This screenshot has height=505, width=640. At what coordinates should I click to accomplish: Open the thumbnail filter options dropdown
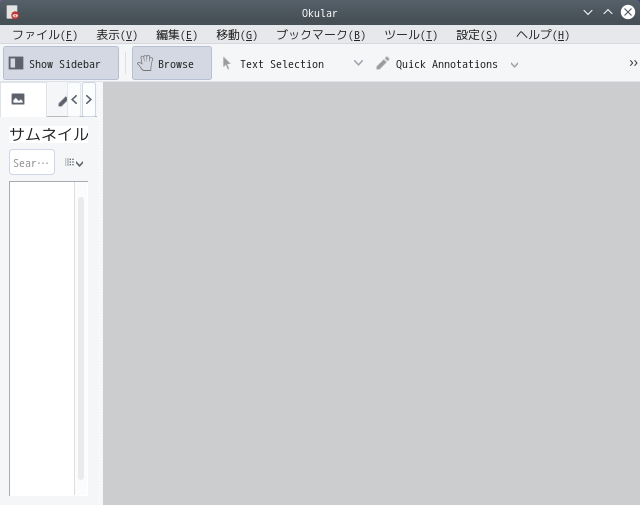coord(74,163)
